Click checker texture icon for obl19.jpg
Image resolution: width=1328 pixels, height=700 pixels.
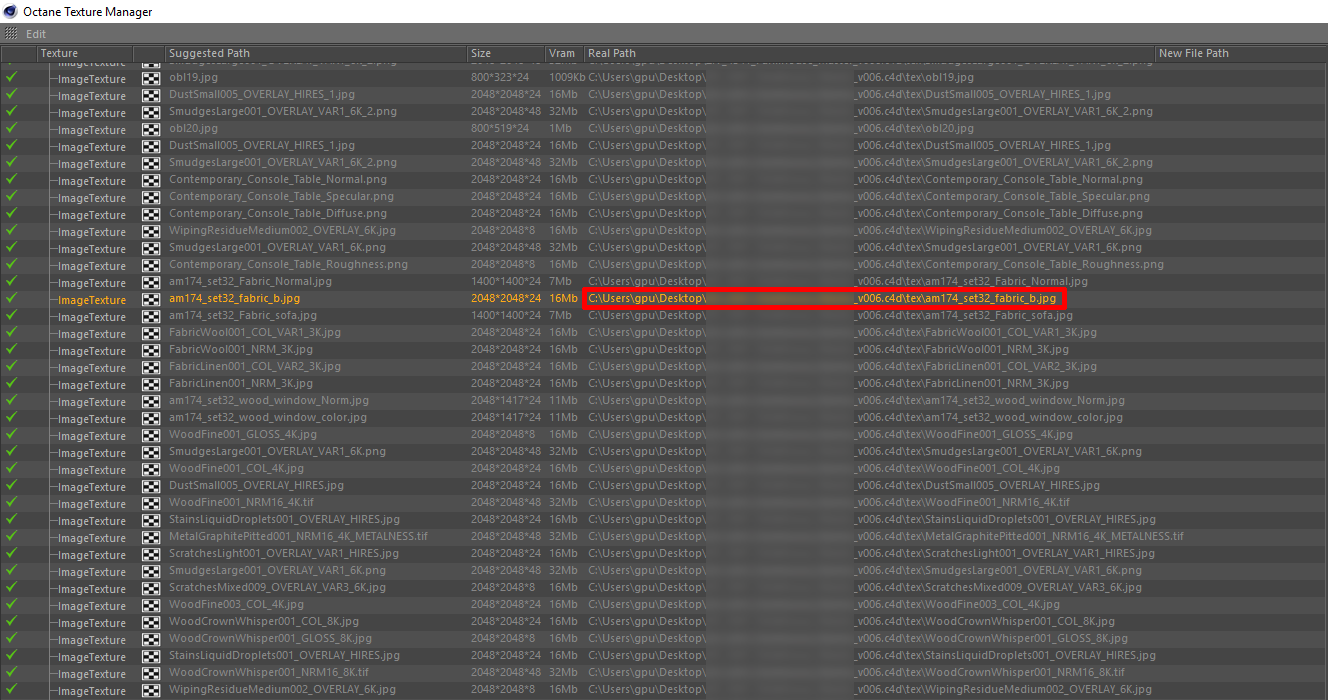(151, 78)
